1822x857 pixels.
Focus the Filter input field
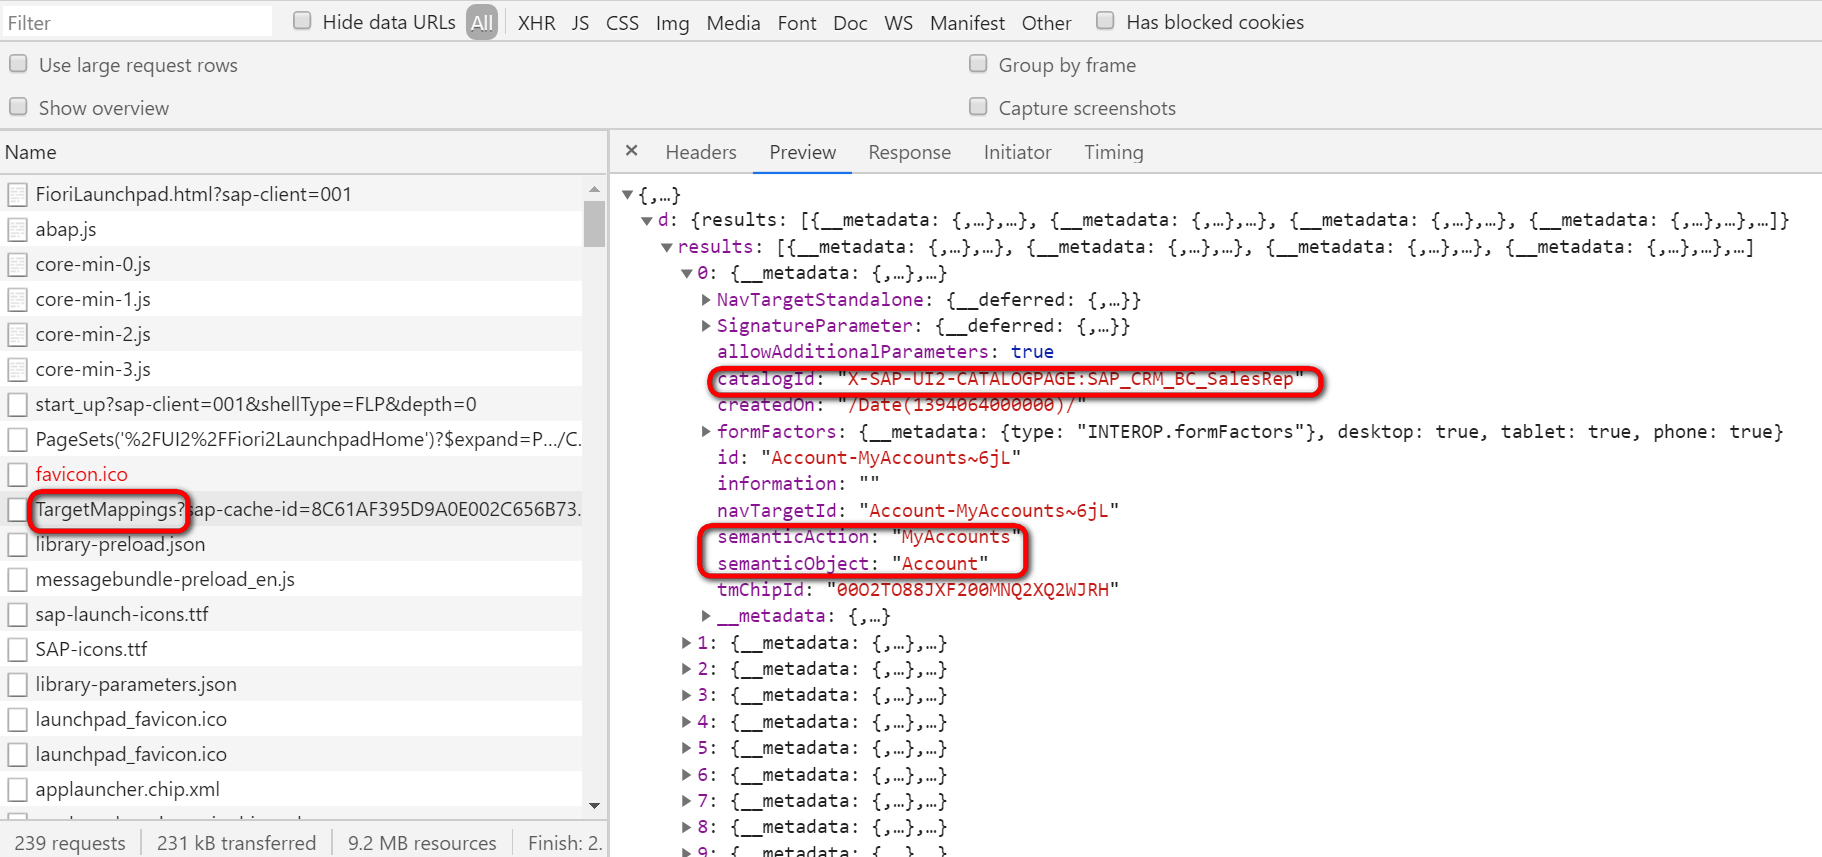click(137, 22)
